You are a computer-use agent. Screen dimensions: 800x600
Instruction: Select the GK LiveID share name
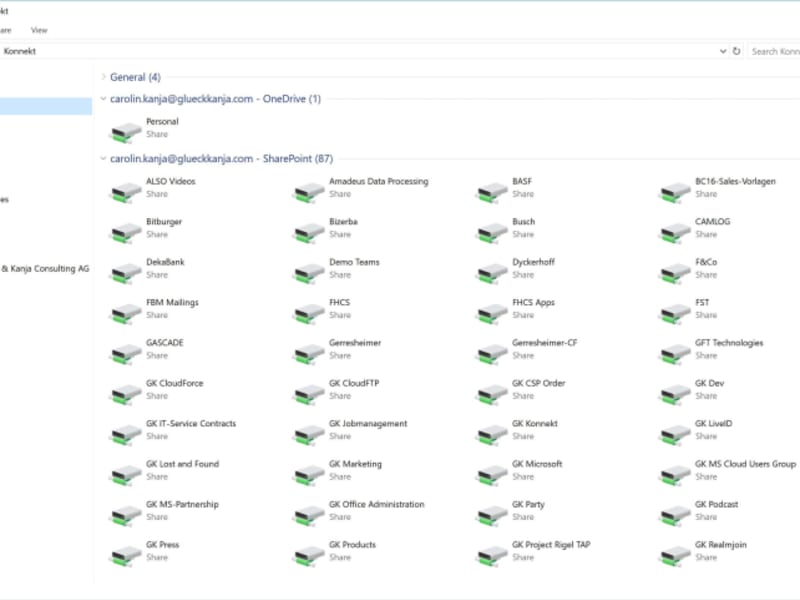(713, 423)
